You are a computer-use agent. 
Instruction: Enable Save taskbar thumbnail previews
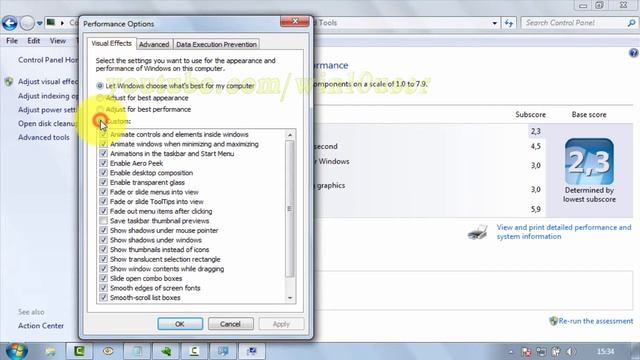(104, 221)
